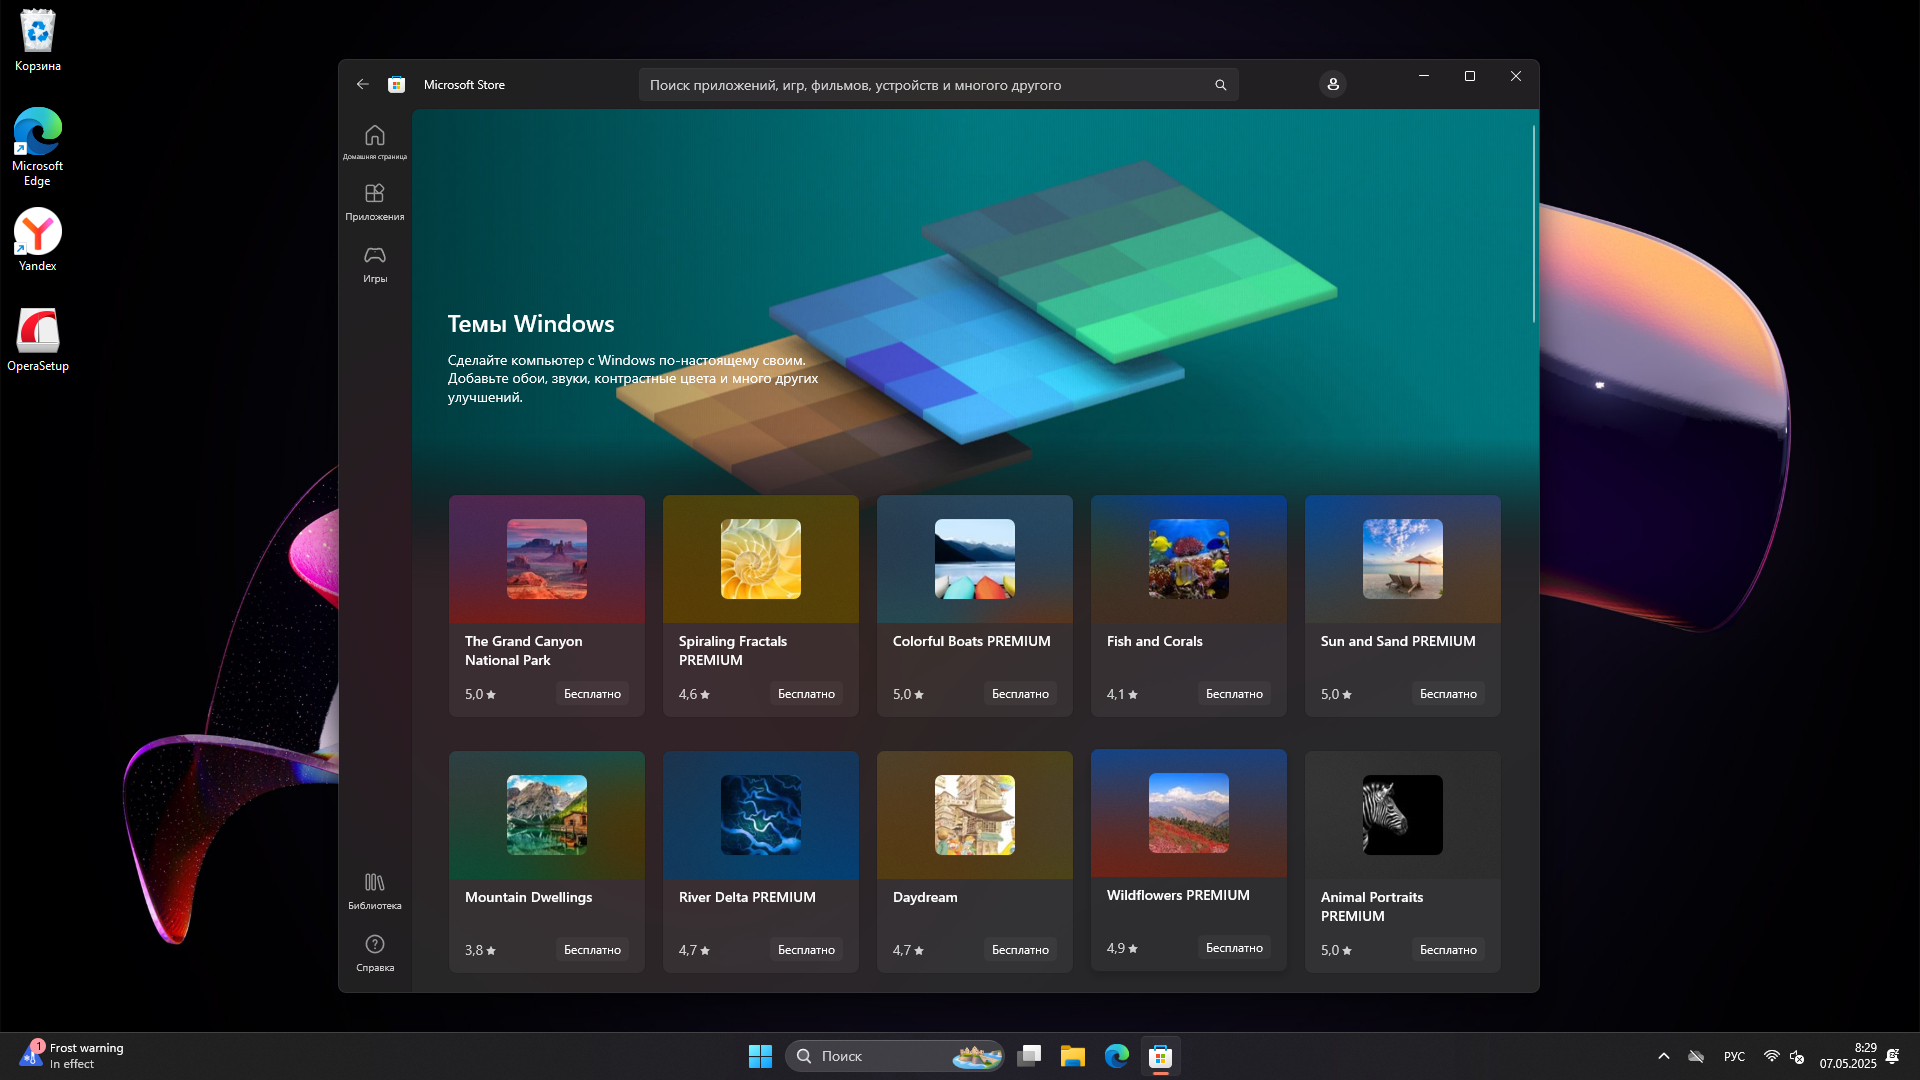Open Task View on the taskbar

point(1029,1056)
